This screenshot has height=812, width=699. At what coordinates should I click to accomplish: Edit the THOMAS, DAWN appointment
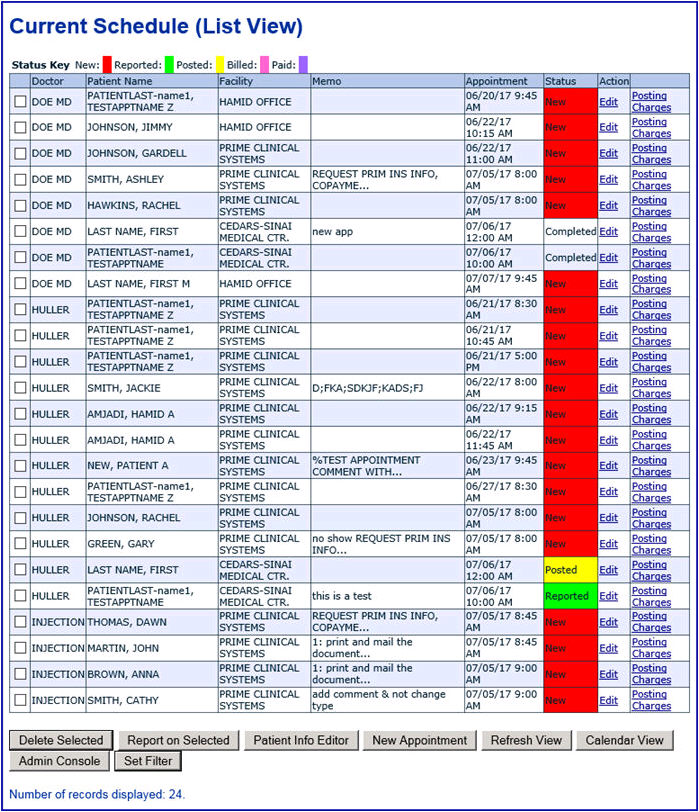point(608,622)
